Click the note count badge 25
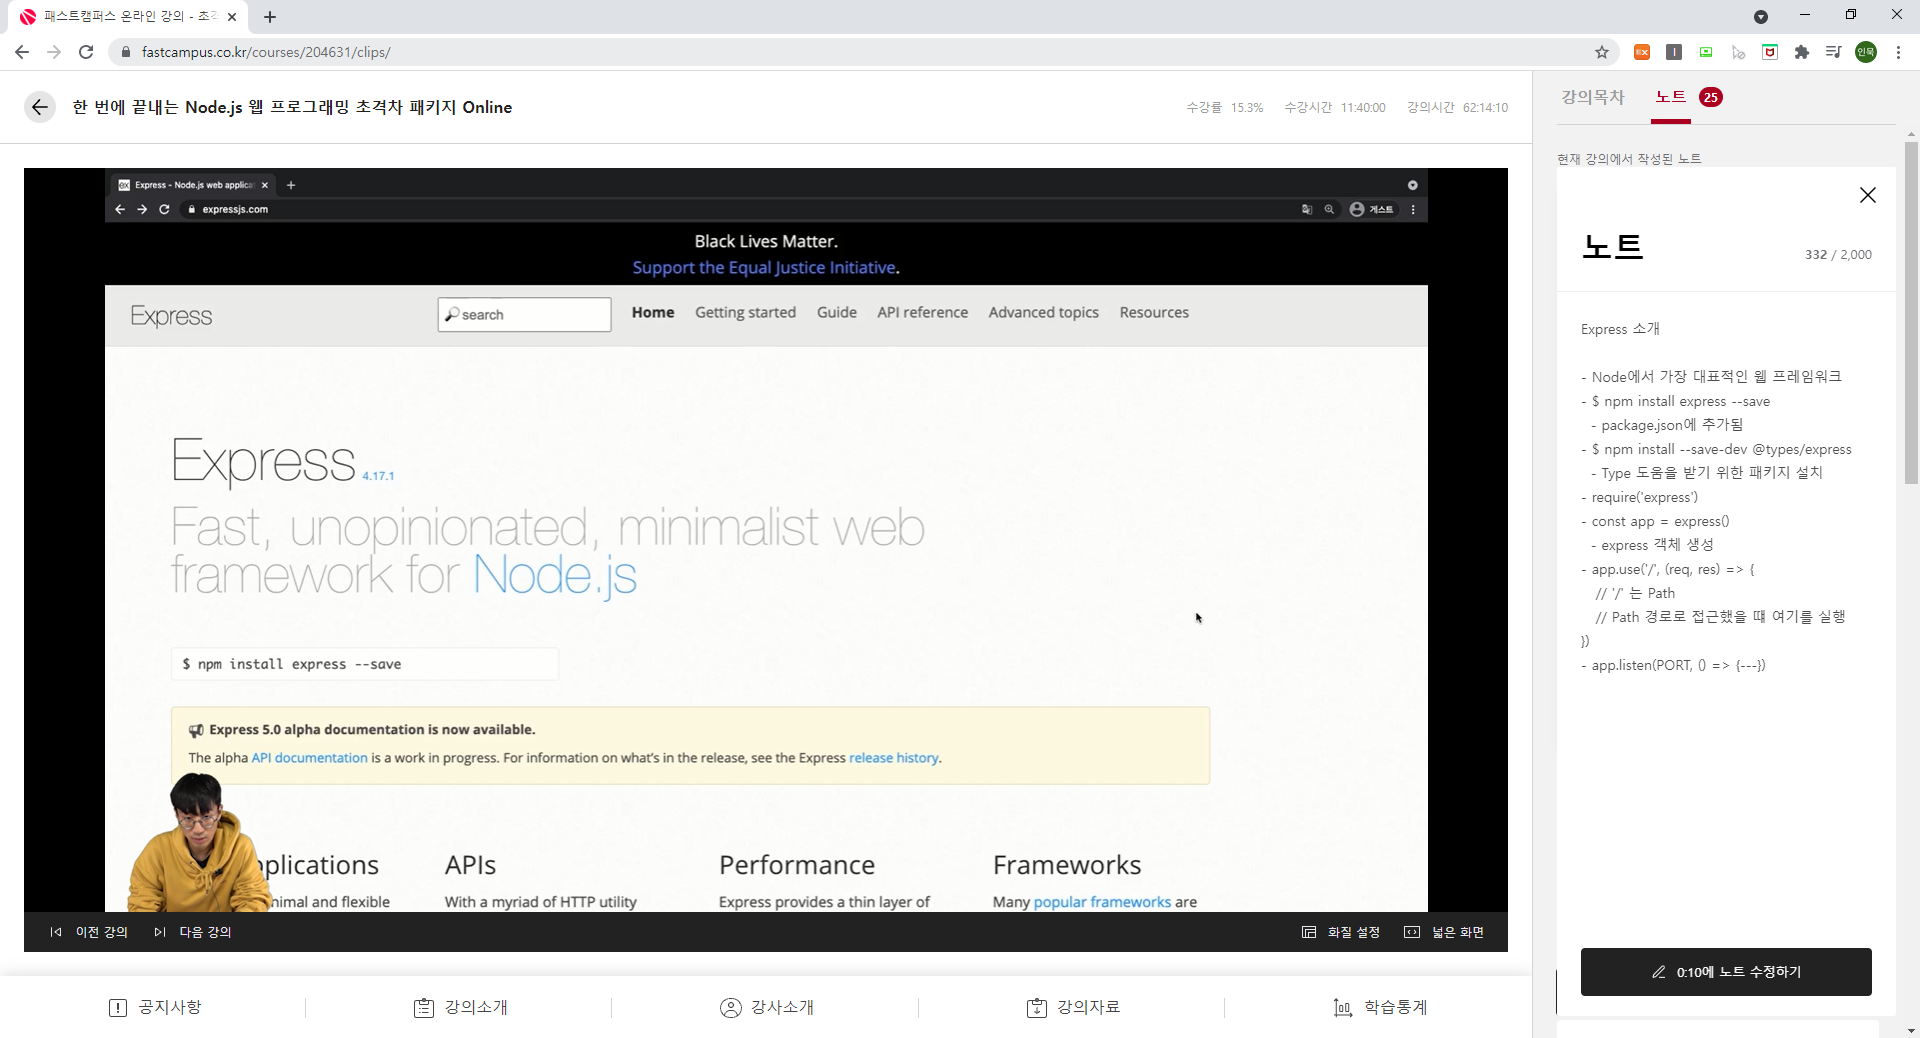 click(1711, 97)
